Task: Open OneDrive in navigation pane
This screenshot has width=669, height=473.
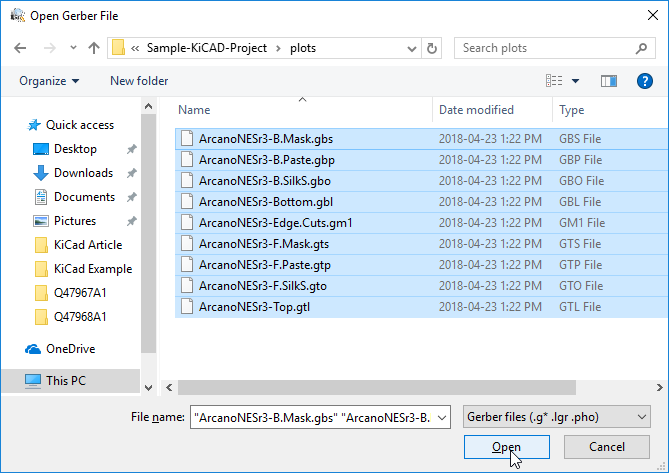Action: 72,349
